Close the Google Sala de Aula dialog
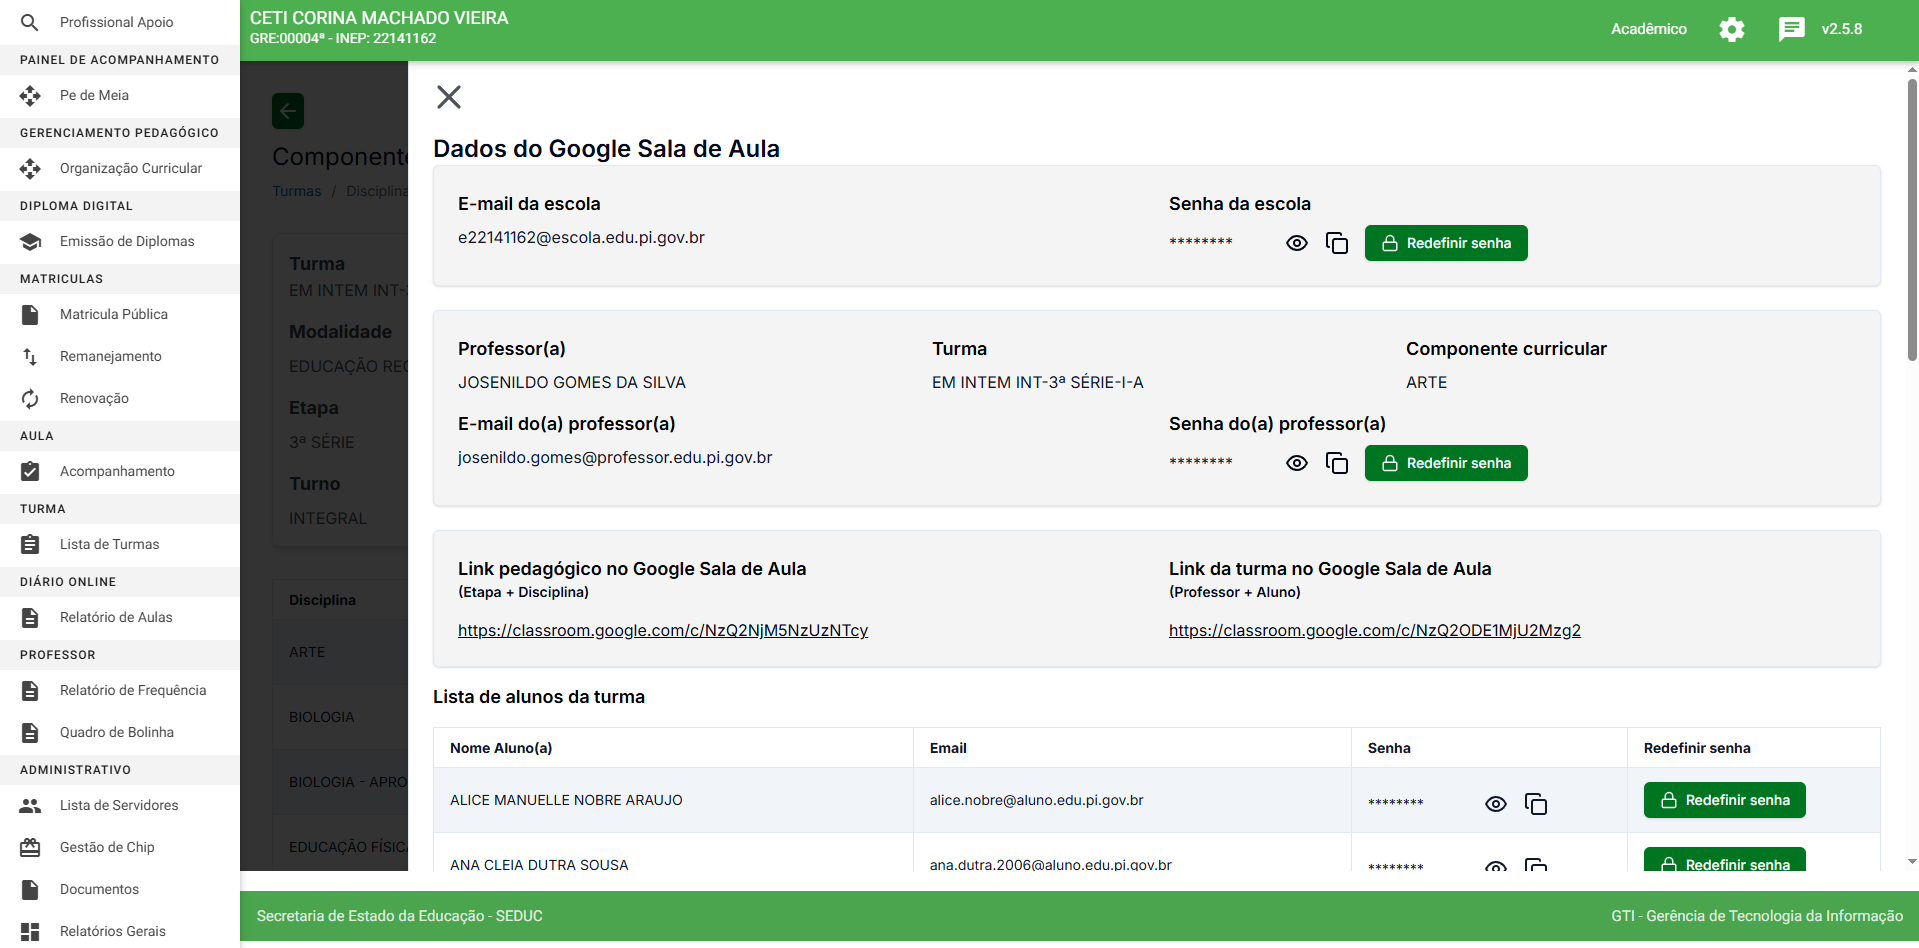This screenshot has height=948, width=1919. tap(449, 97)
